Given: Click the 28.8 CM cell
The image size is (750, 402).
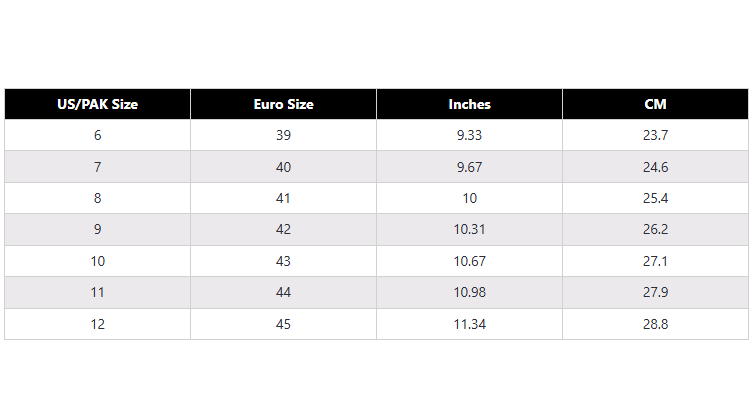Looking at the screenshot, I should (655, 324).
